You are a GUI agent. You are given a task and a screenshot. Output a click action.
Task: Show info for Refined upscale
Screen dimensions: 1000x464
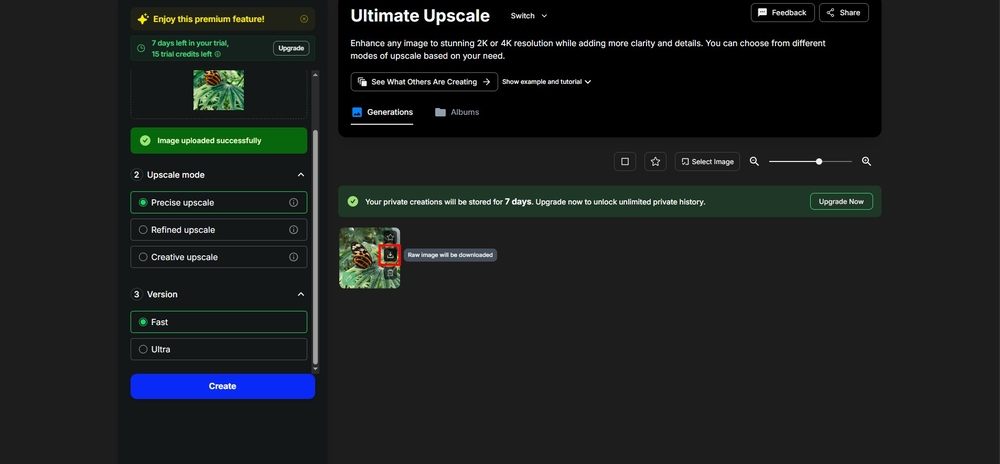[293, 230]
